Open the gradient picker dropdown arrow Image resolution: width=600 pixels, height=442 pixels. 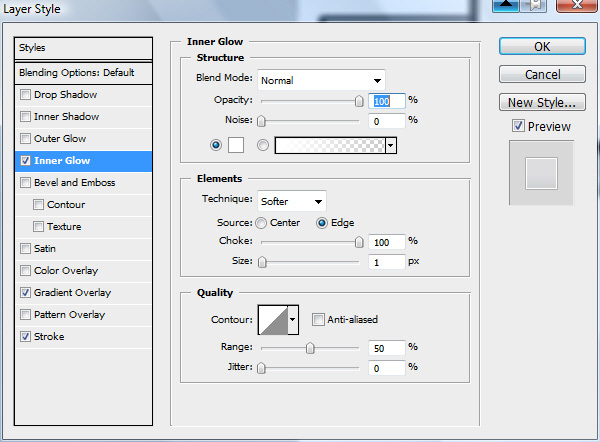tap(391, 145)
